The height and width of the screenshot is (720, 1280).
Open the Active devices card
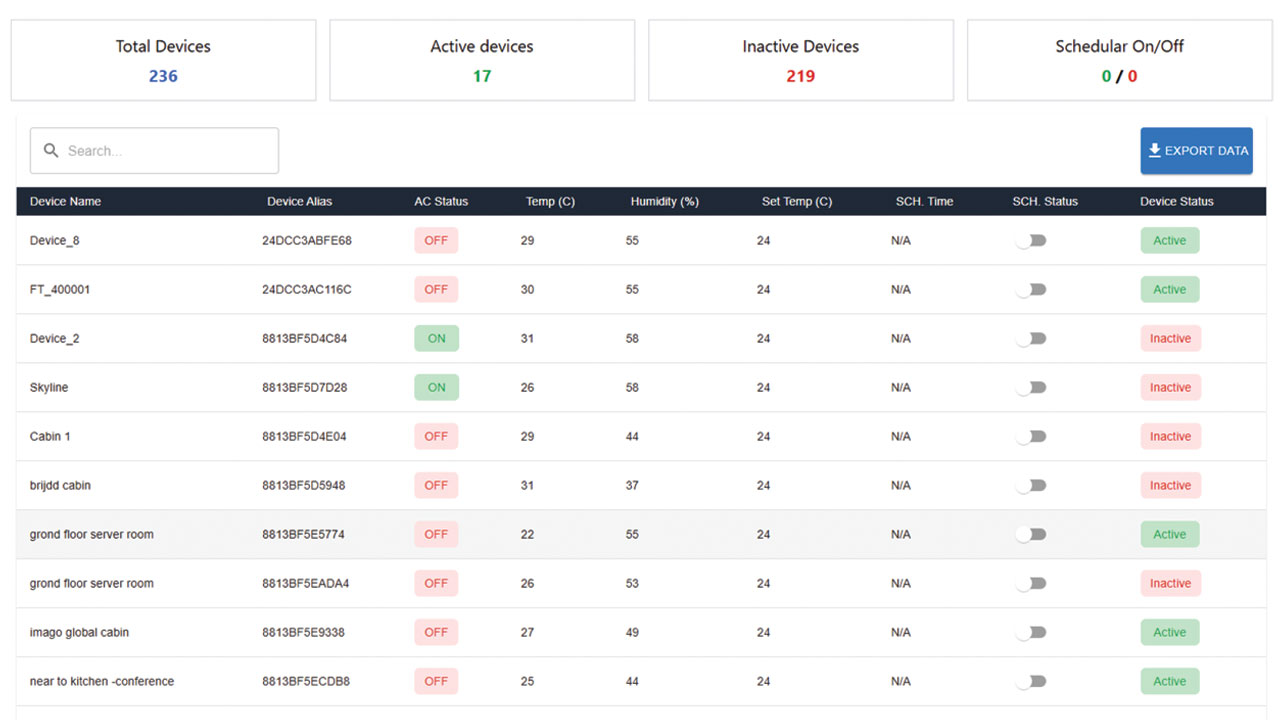(x=482, y=60)
